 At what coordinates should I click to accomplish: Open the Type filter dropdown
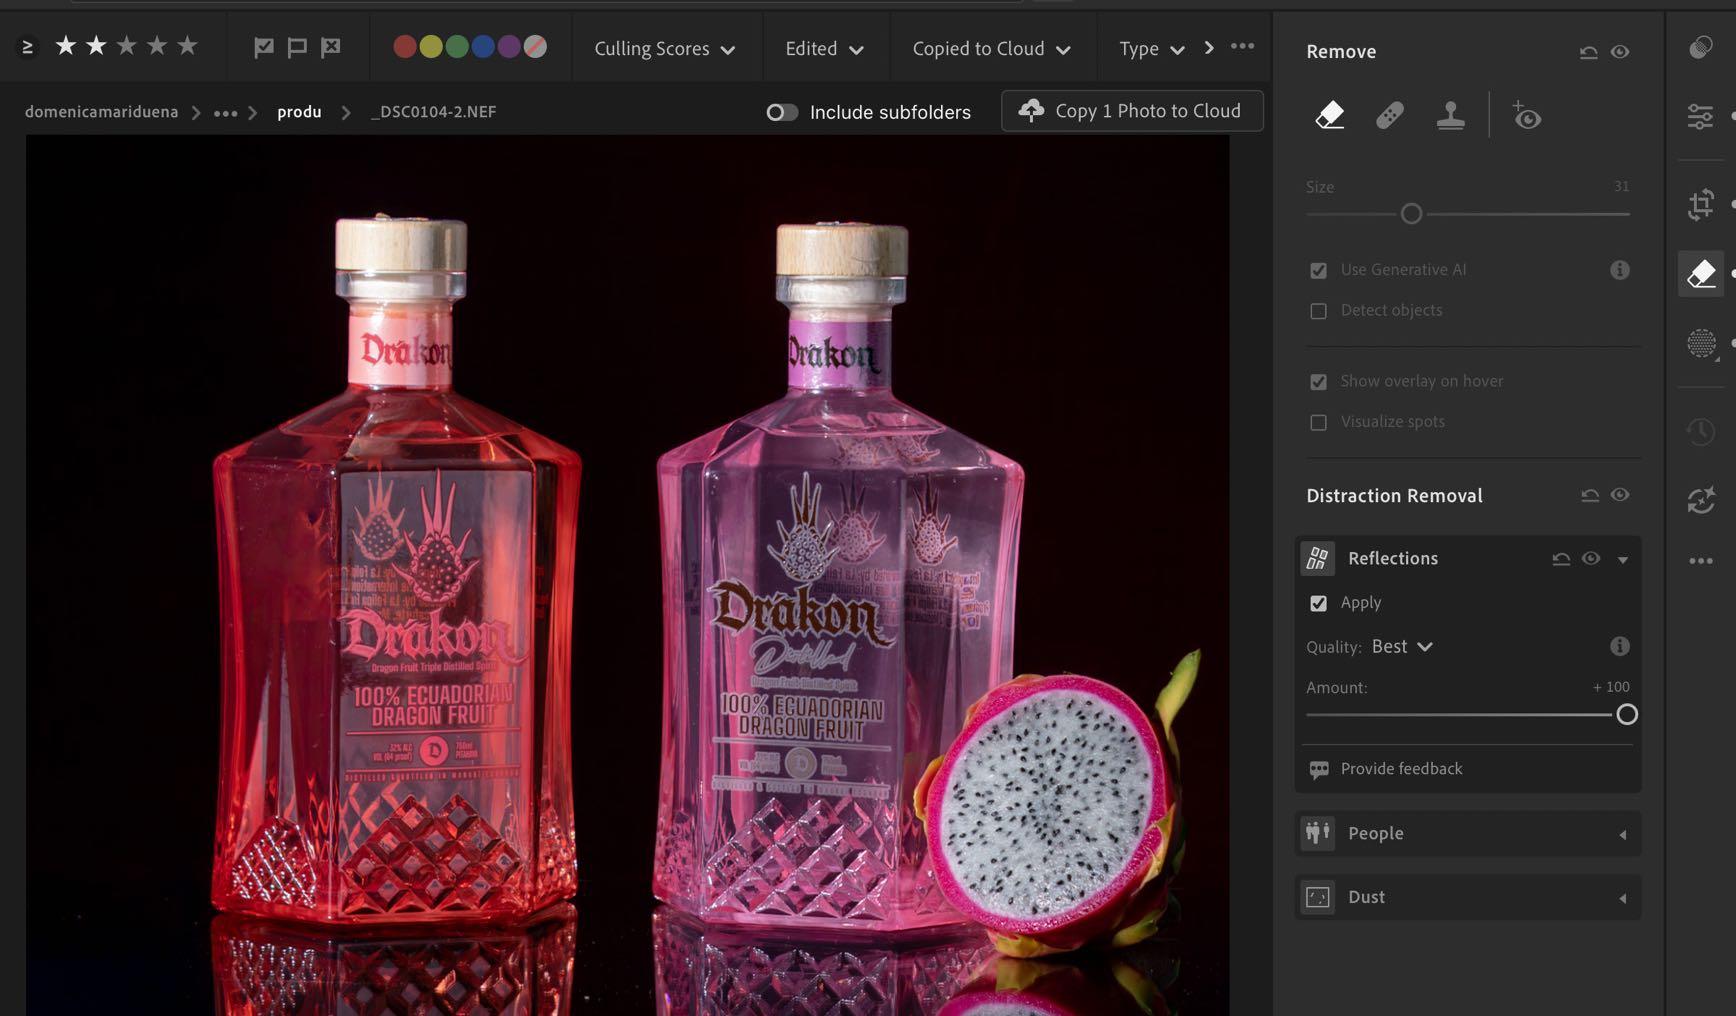click(x=1151, y=48)
